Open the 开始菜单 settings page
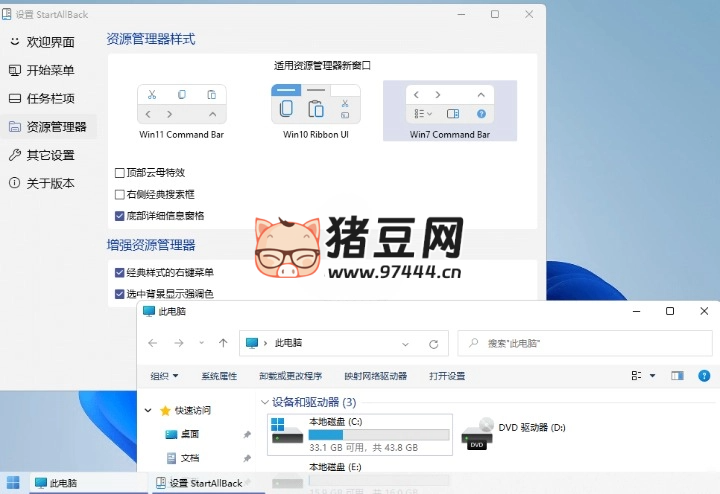Image resolution: width=720 pixels, height=494 pixels. pos(42,70)
